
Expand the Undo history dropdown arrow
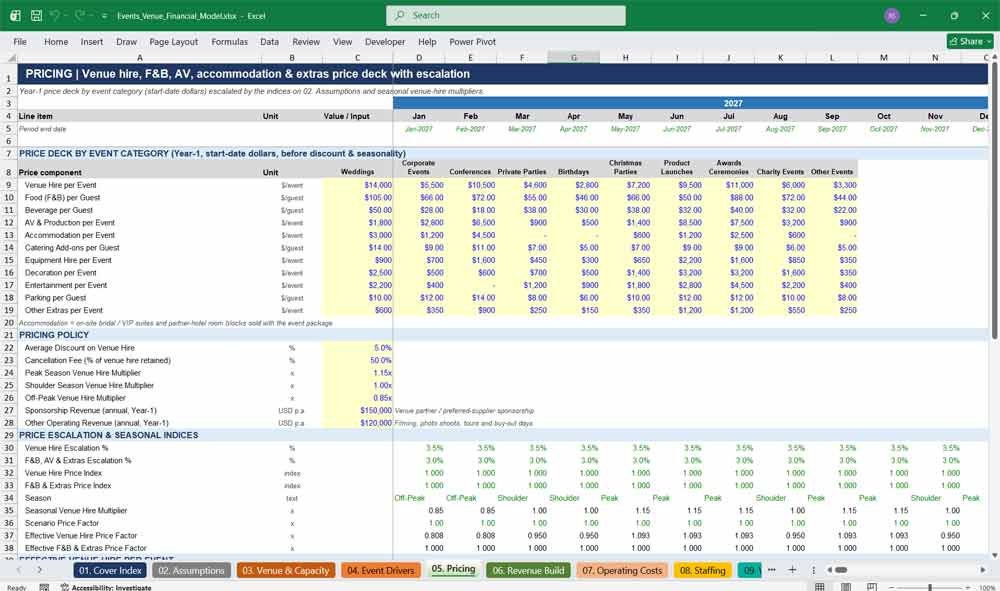(x=68, y=16)
